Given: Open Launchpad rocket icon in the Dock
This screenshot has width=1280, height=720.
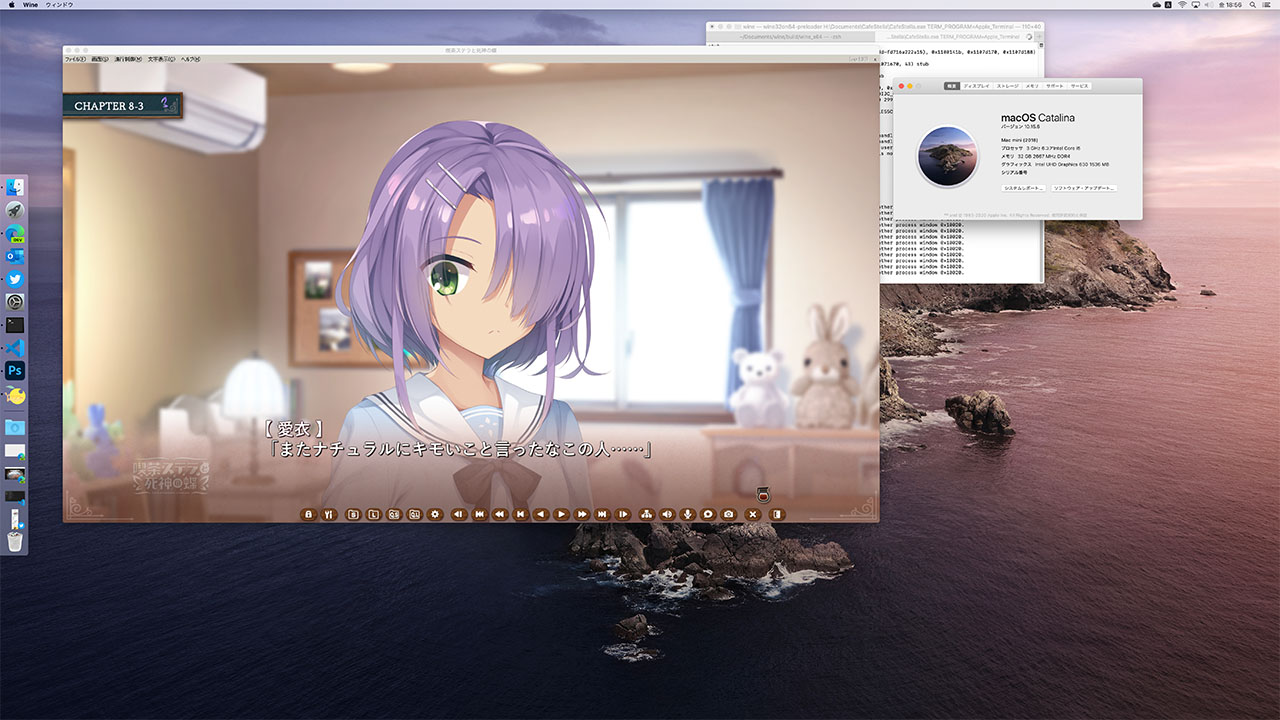Looking at the screenshot, I should pyautogui.click(x=15, y=210).
